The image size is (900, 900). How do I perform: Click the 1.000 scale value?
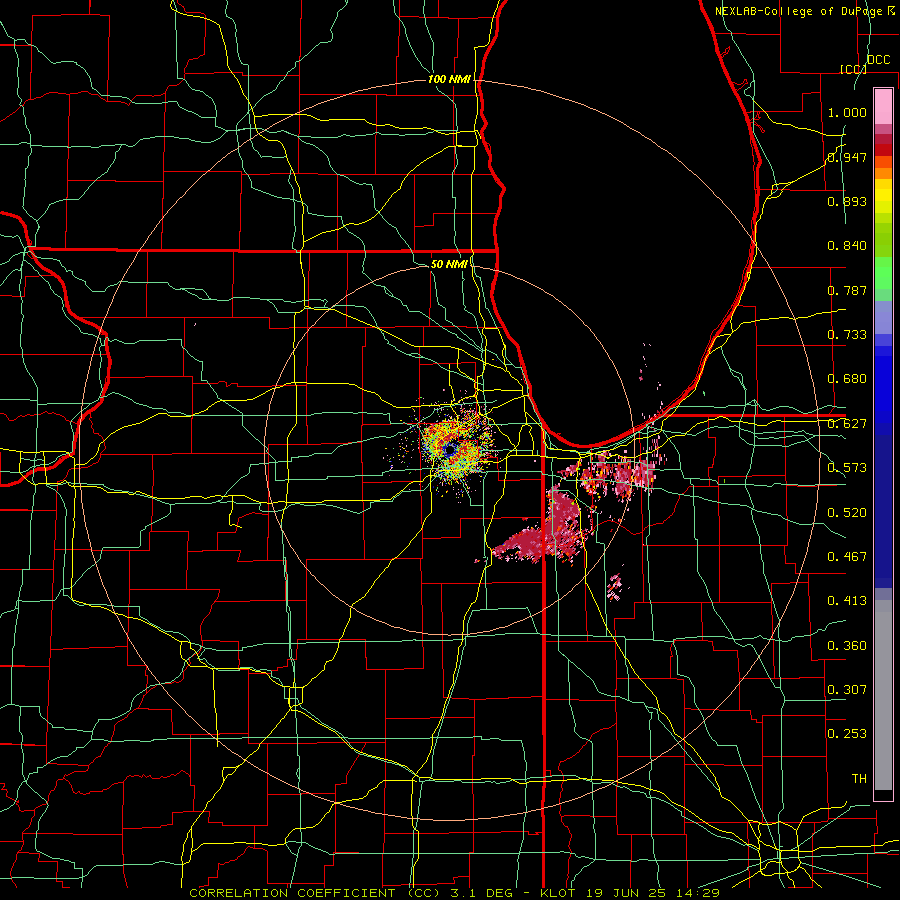click(847, 112)
